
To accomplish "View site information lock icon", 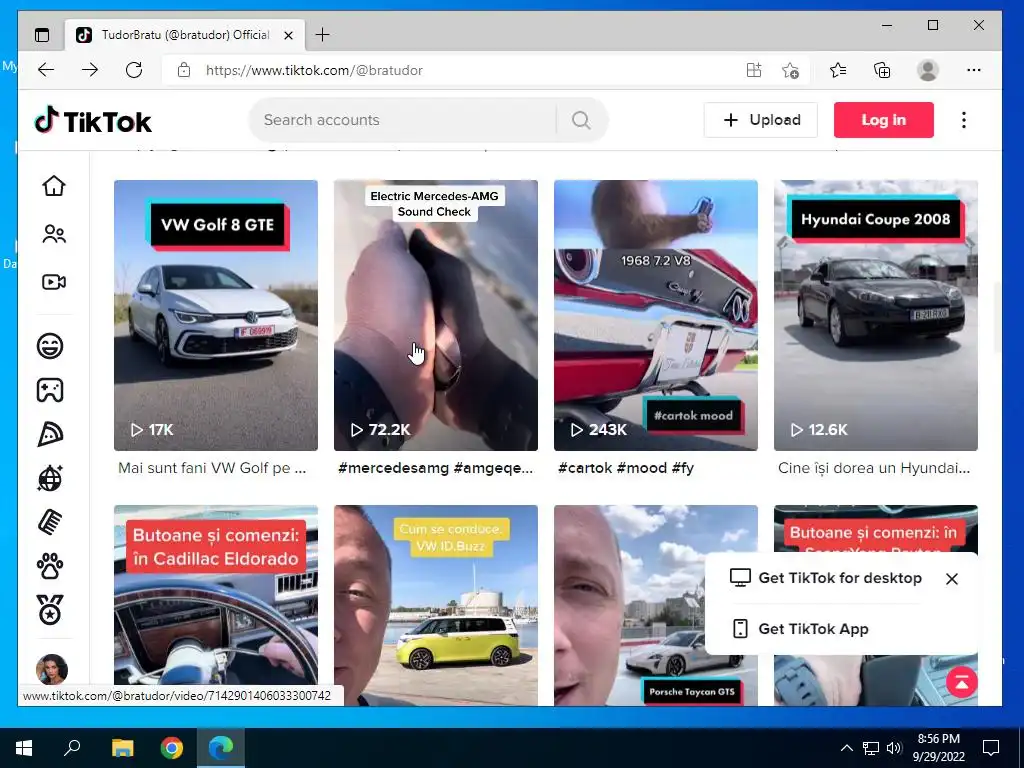I will (184, 70).
